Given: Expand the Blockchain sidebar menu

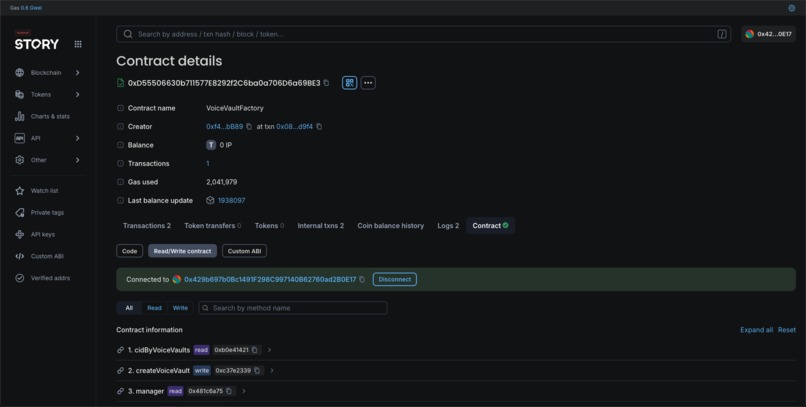Looking at the screenshot, I should (47, 72).
